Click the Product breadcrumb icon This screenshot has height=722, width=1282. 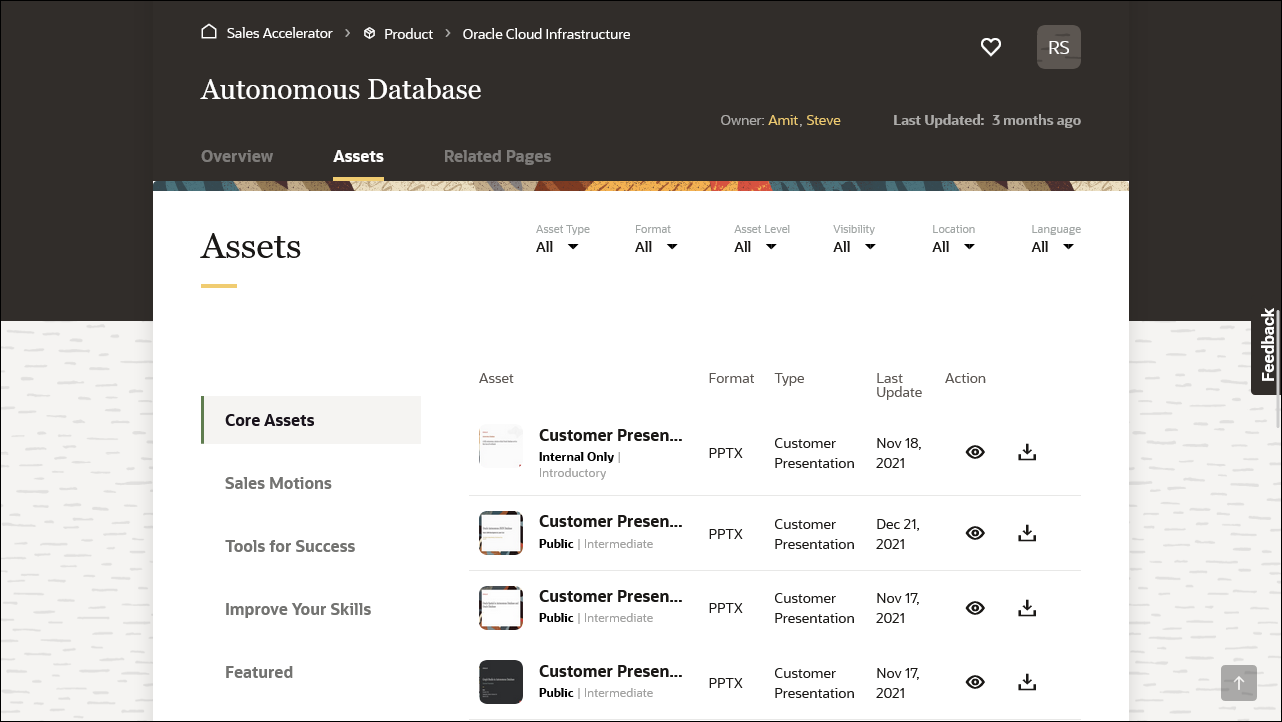tap(369, 33)
